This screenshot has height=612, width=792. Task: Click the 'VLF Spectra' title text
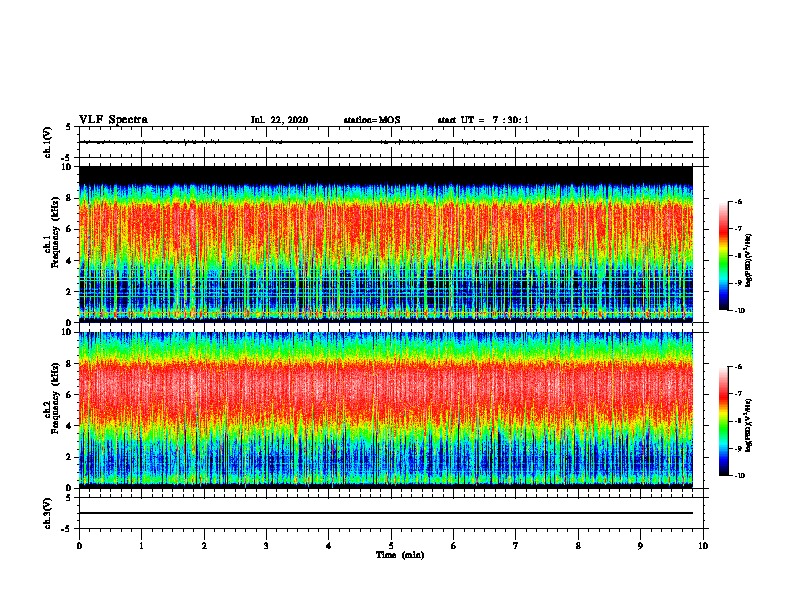[x=113, y=120]
